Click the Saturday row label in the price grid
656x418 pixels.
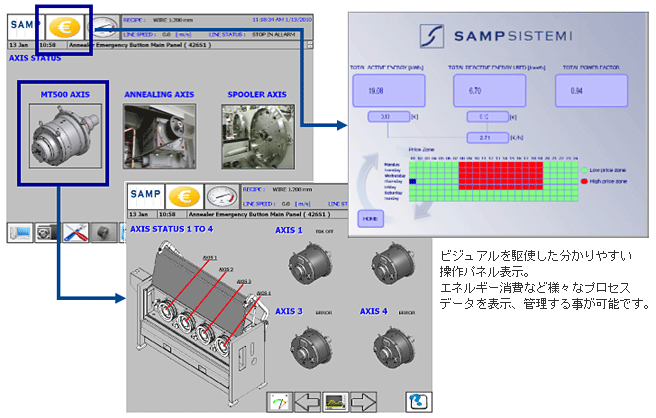(x=391, y=193)
